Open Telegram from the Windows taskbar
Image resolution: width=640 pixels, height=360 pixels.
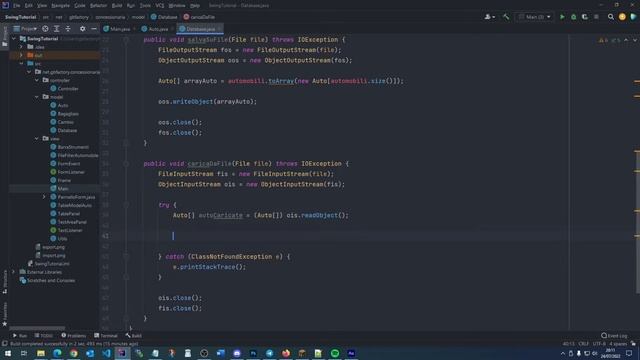(x=269, y=353)
